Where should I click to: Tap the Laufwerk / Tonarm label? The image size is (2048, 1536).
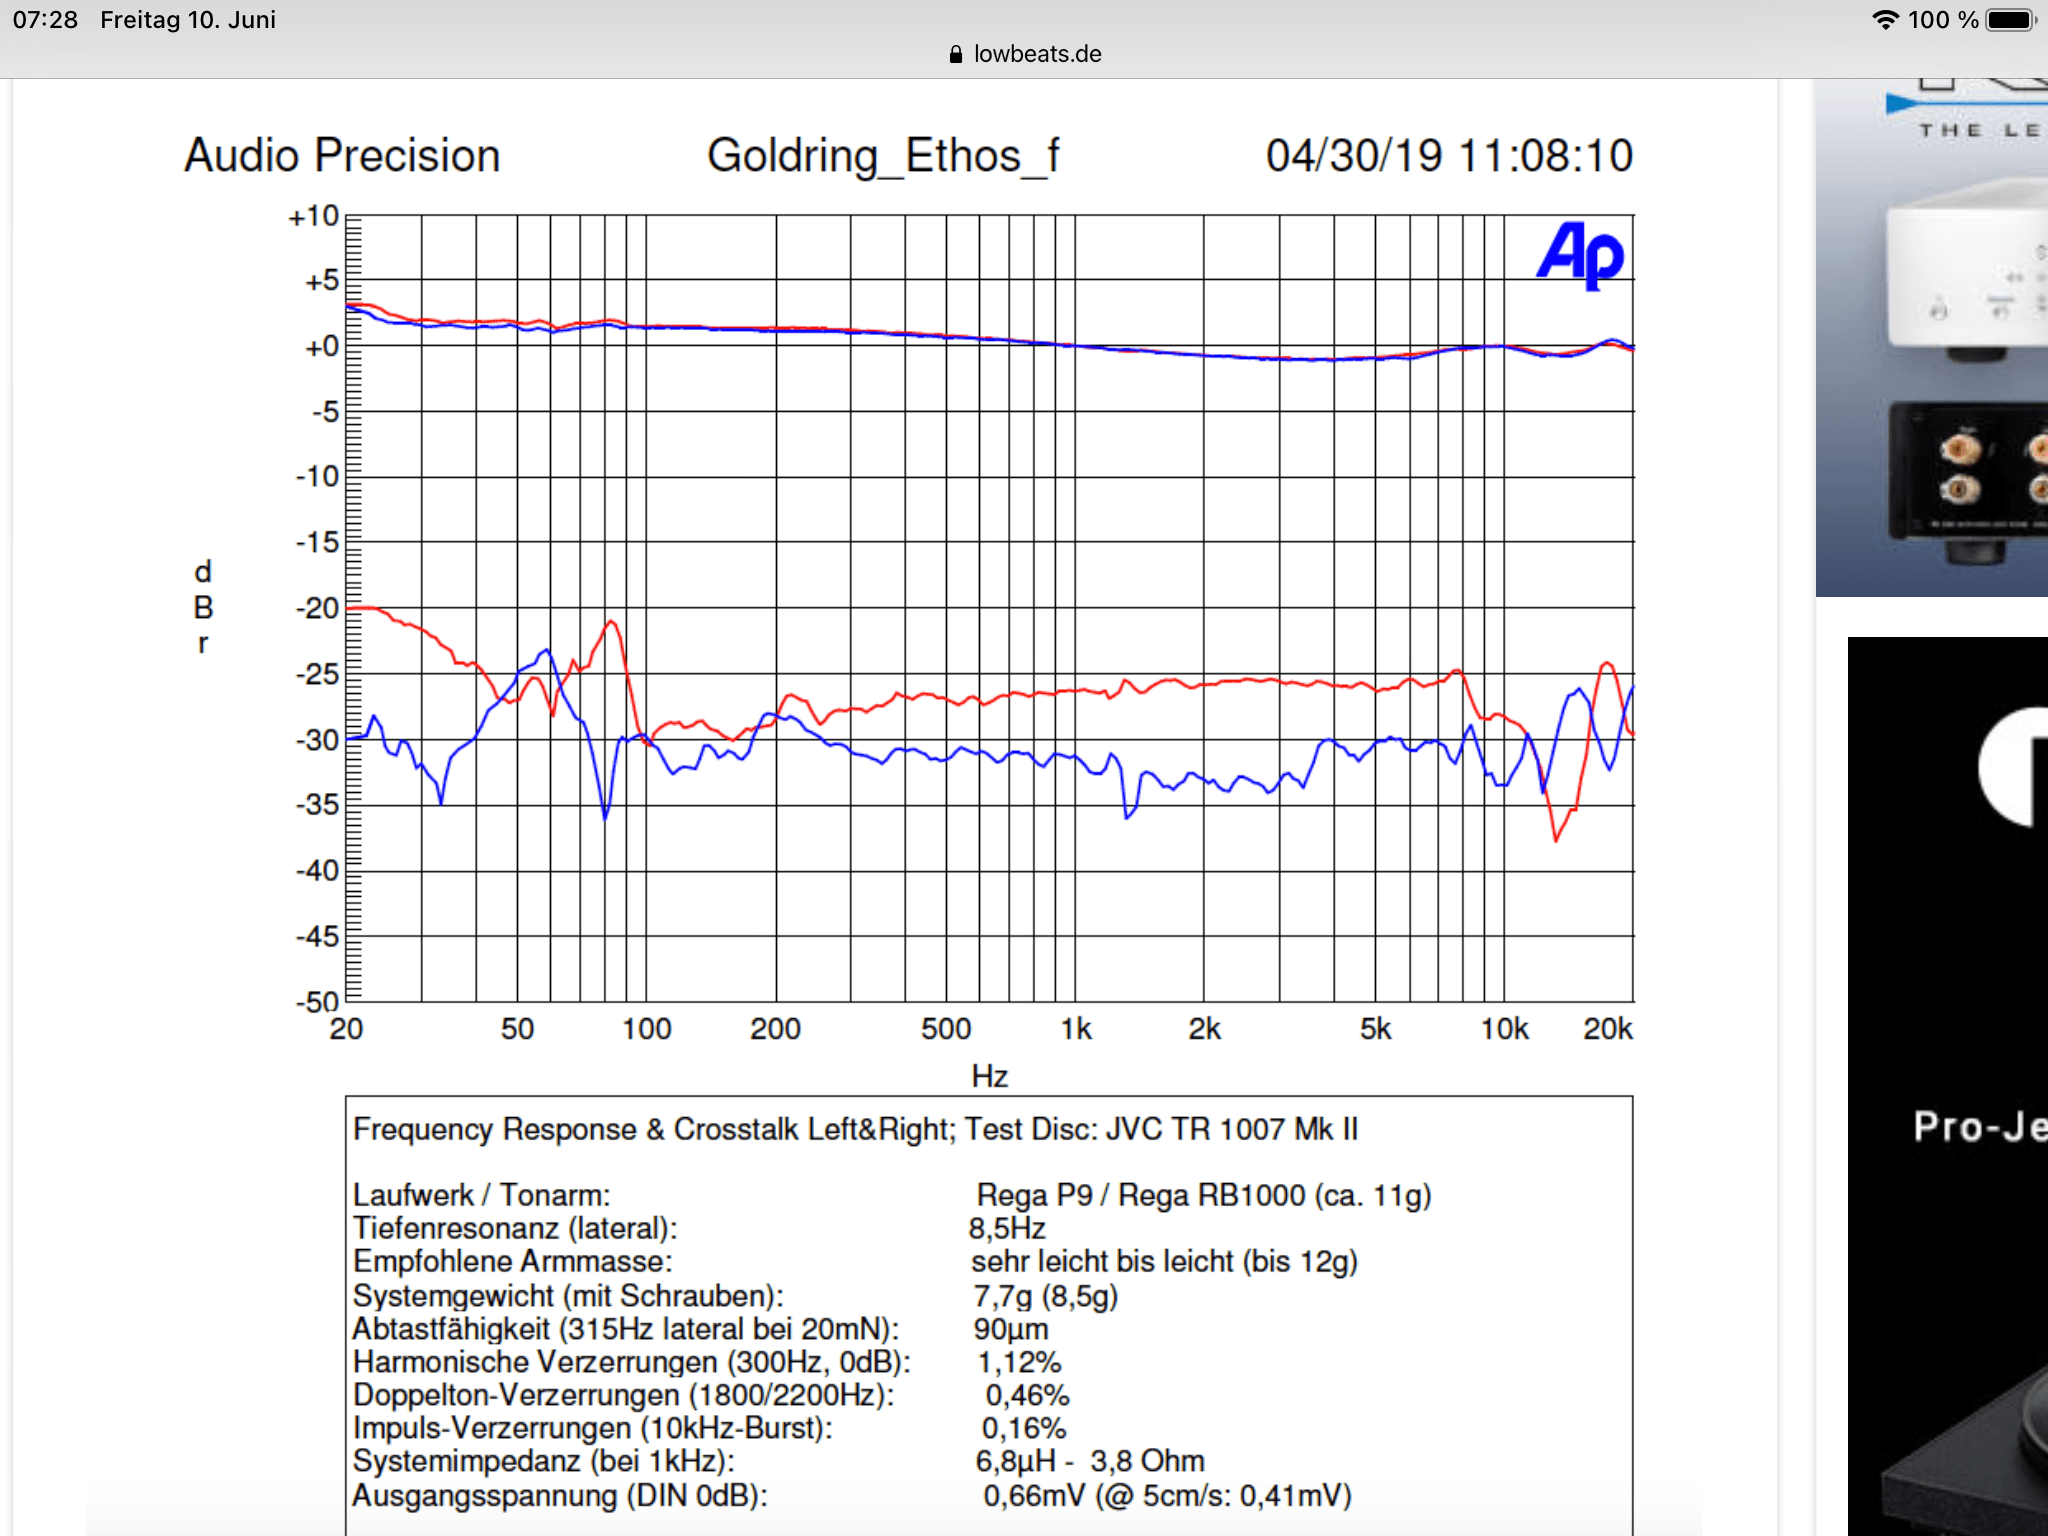[481, 1195]
